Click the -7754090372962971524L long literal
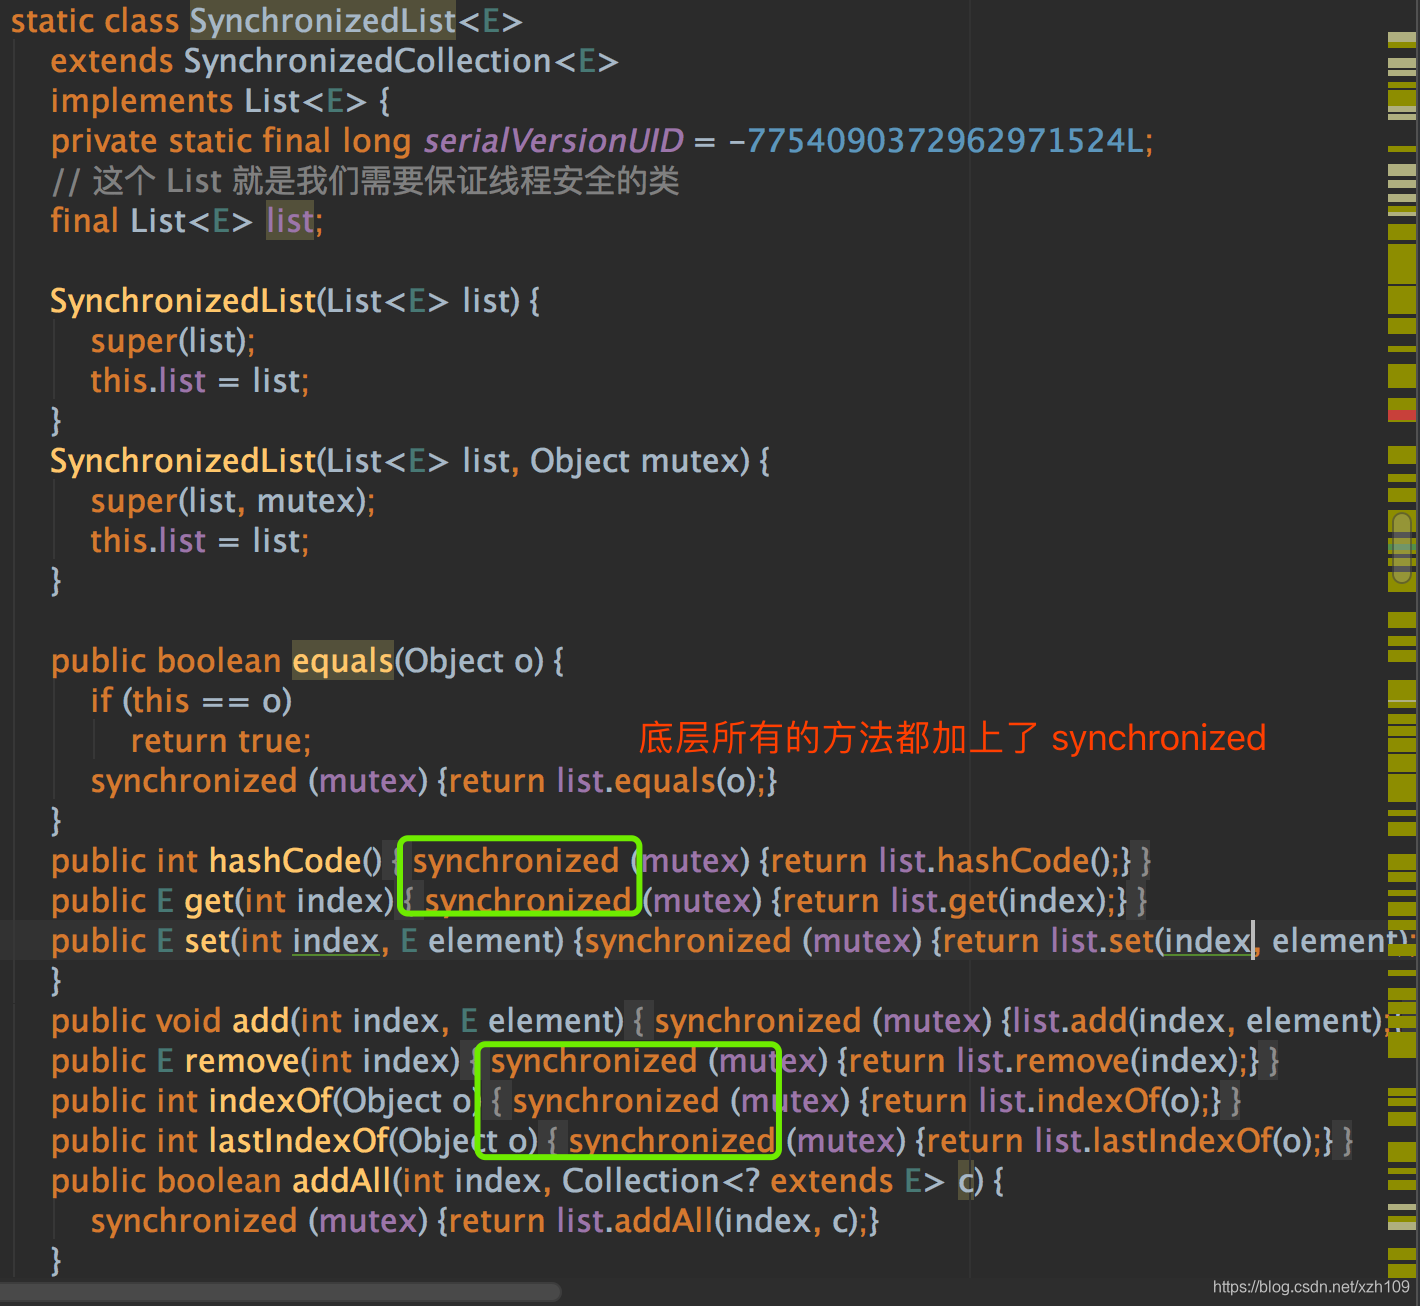Screen dimensions: 1420x1306 click(x=936, y=141)
